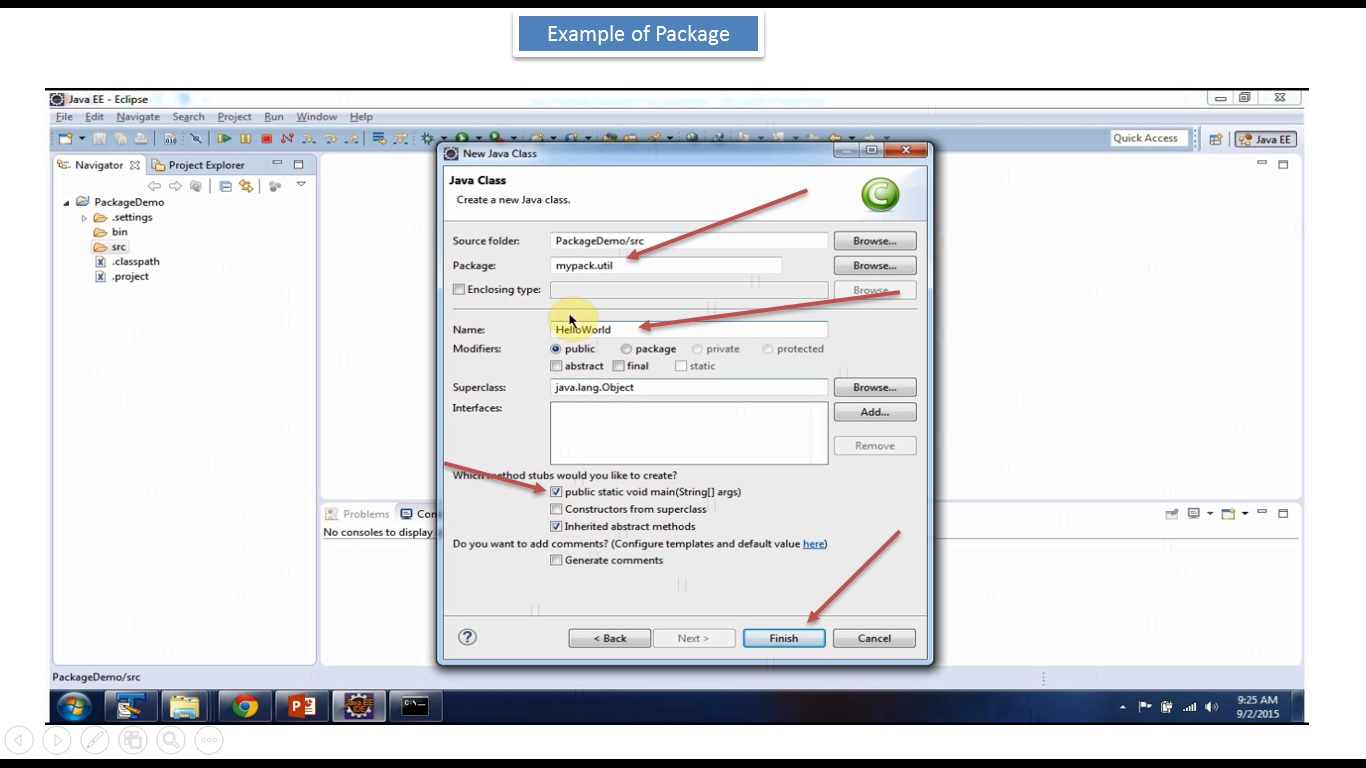Expand the .settings folder

84,218
